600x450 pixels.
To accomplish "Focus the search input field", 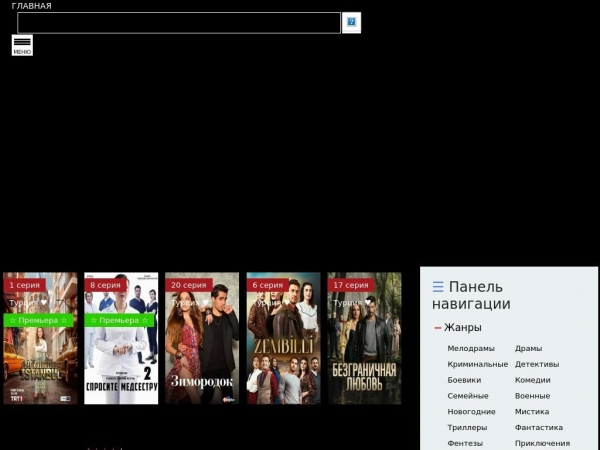I will click(179, 23).
